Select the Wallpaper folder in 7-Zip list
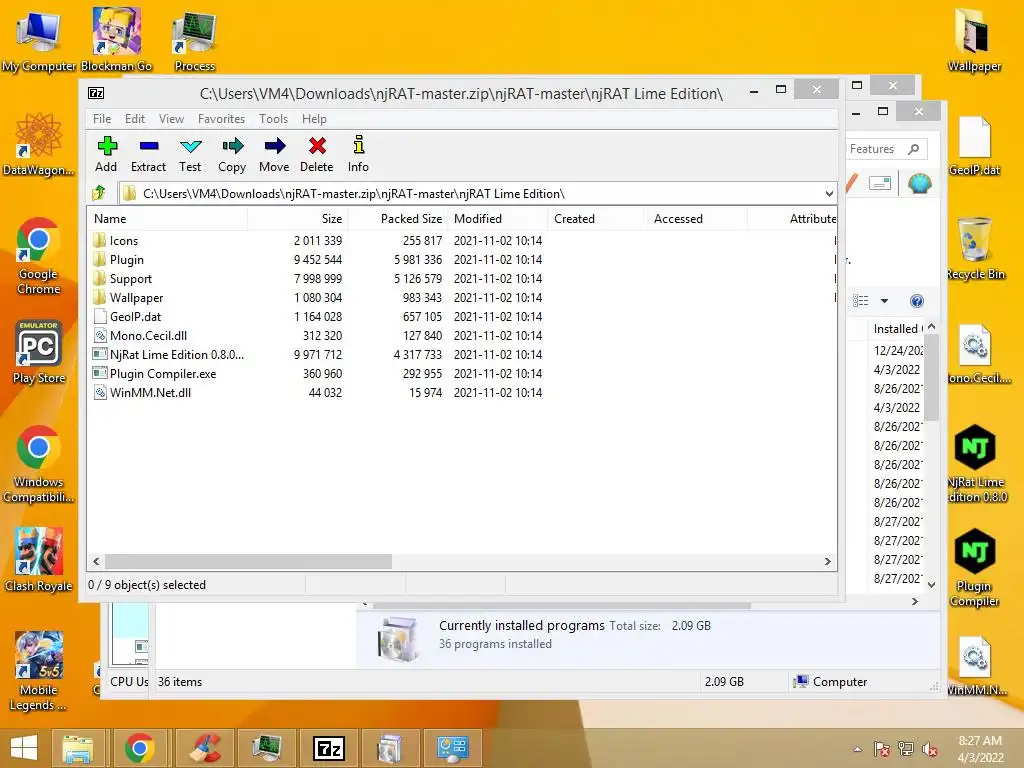 click(461, 297)
